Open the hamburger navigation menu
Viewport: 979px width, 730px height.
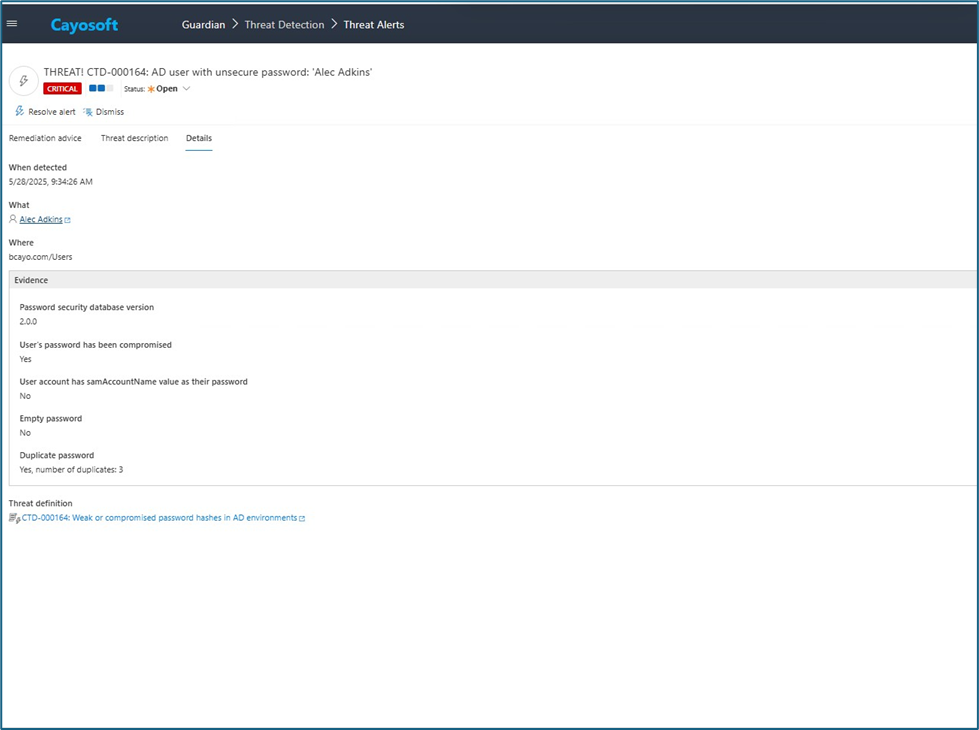coord(12,24)
